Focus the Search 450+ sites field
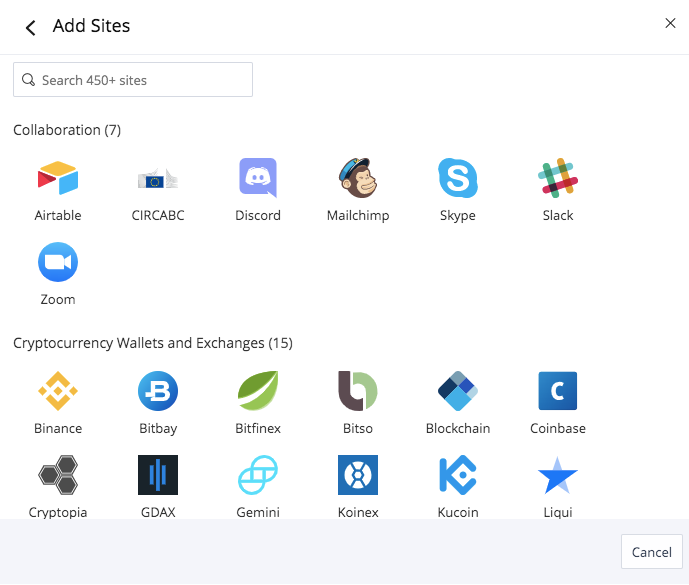The image size is (689, 585). click(133, 80)
